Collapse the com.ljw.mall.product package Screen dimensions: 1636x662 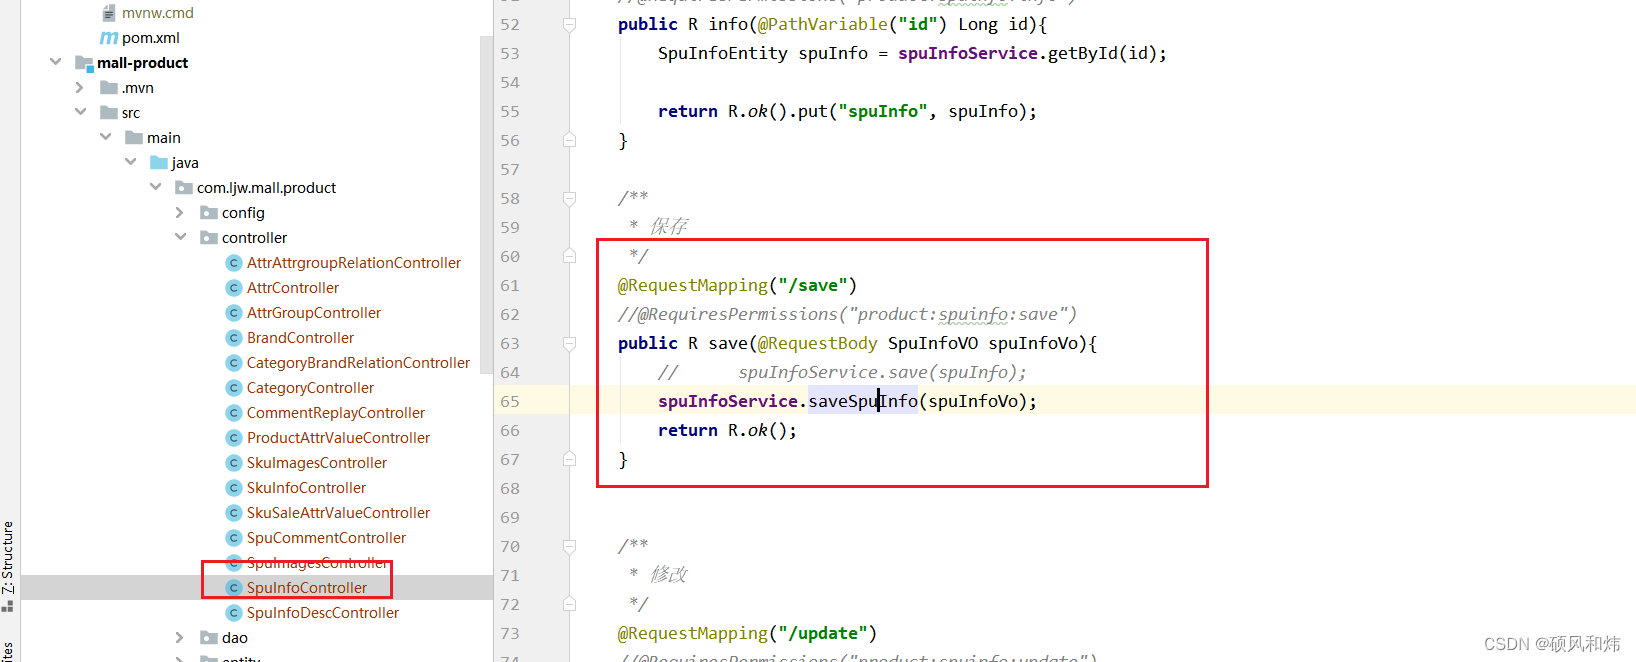click(x=155, y=187)
